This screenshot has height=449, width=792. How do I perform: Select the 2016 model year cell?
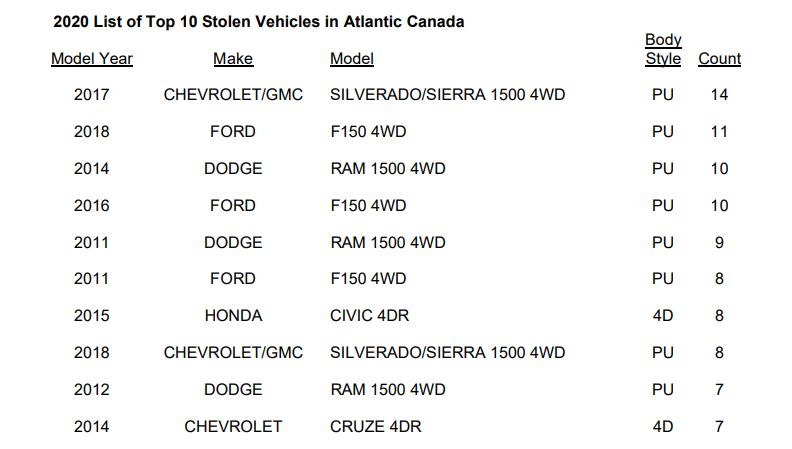[x=92, y=206]
